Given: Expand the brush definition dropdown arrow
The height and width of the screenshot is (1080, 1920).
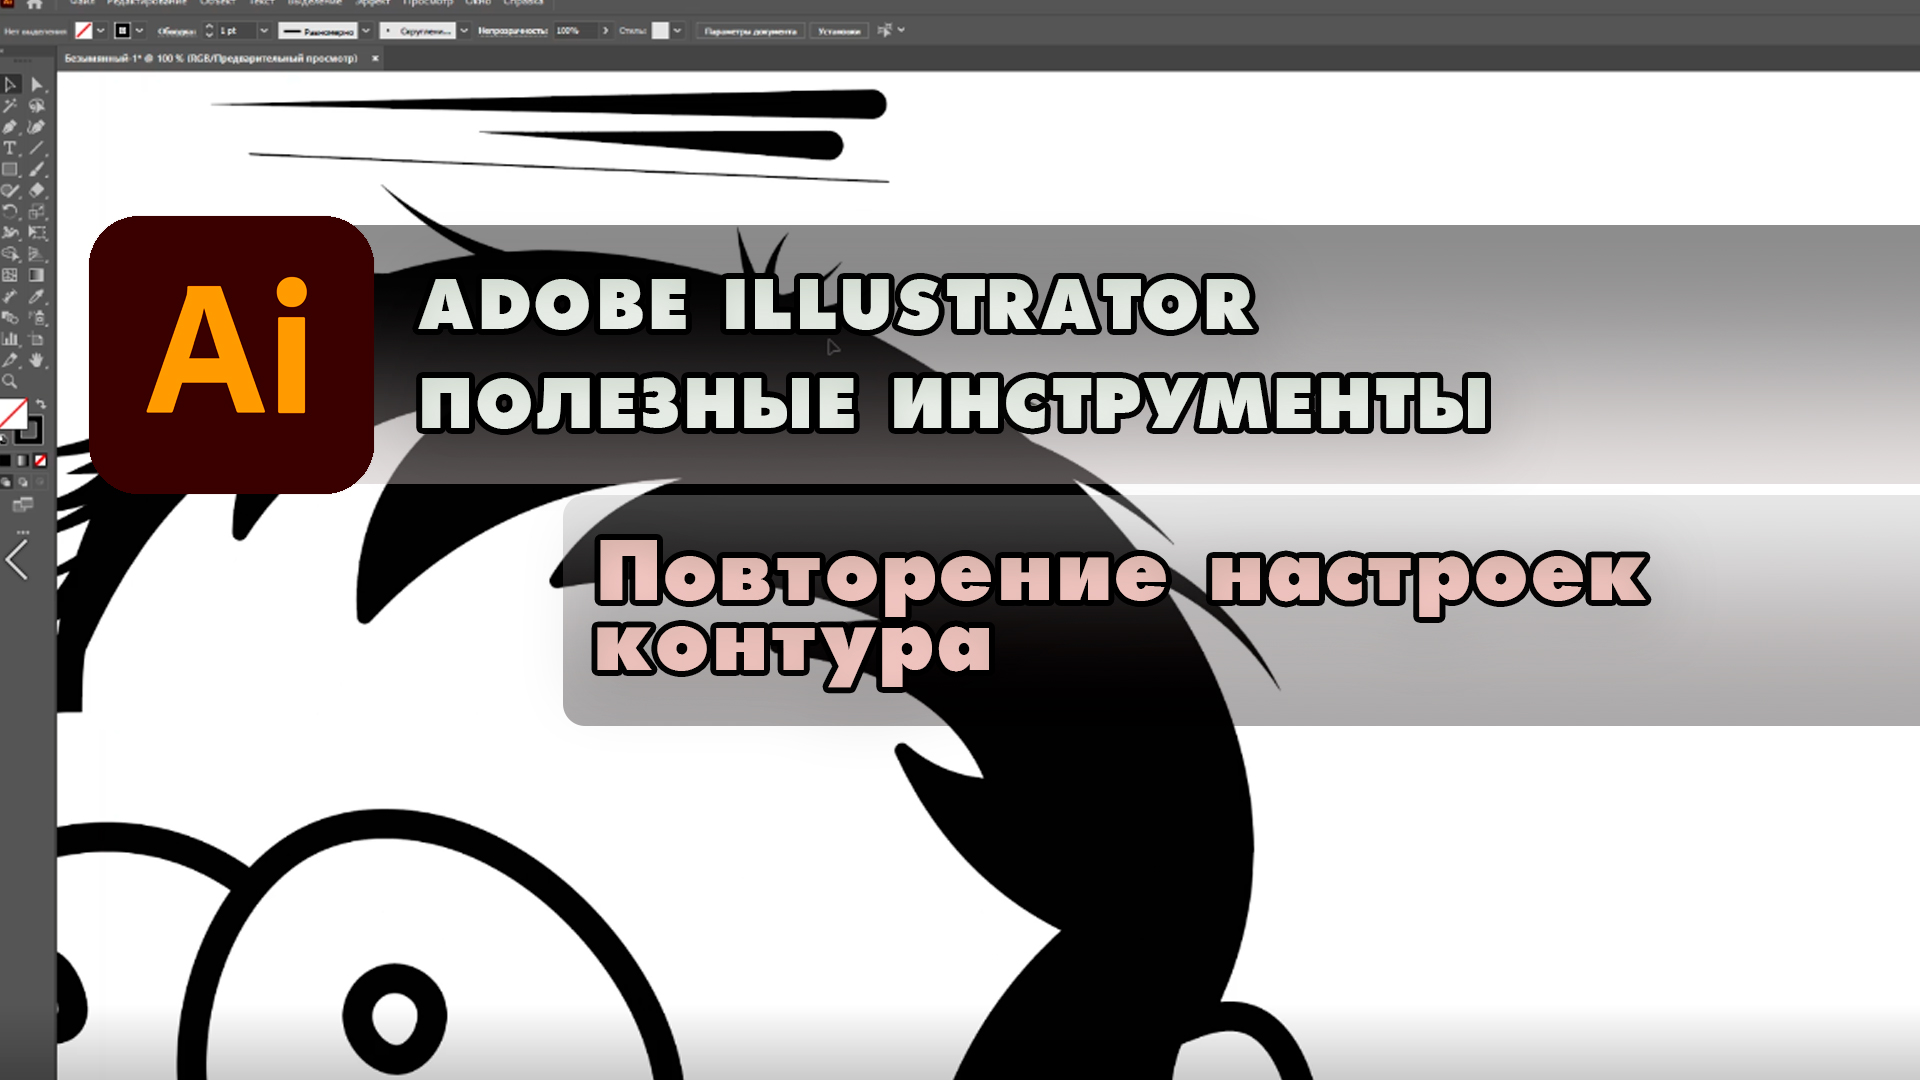Looking at the screenshot, I should 464,31.
